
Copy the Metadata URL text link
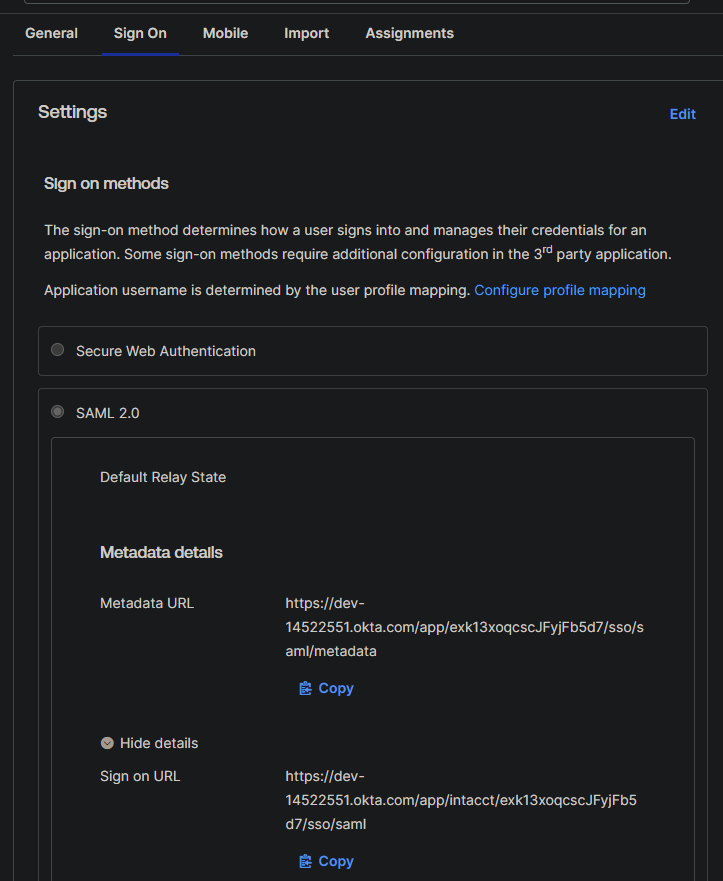[x=336, y=688]
